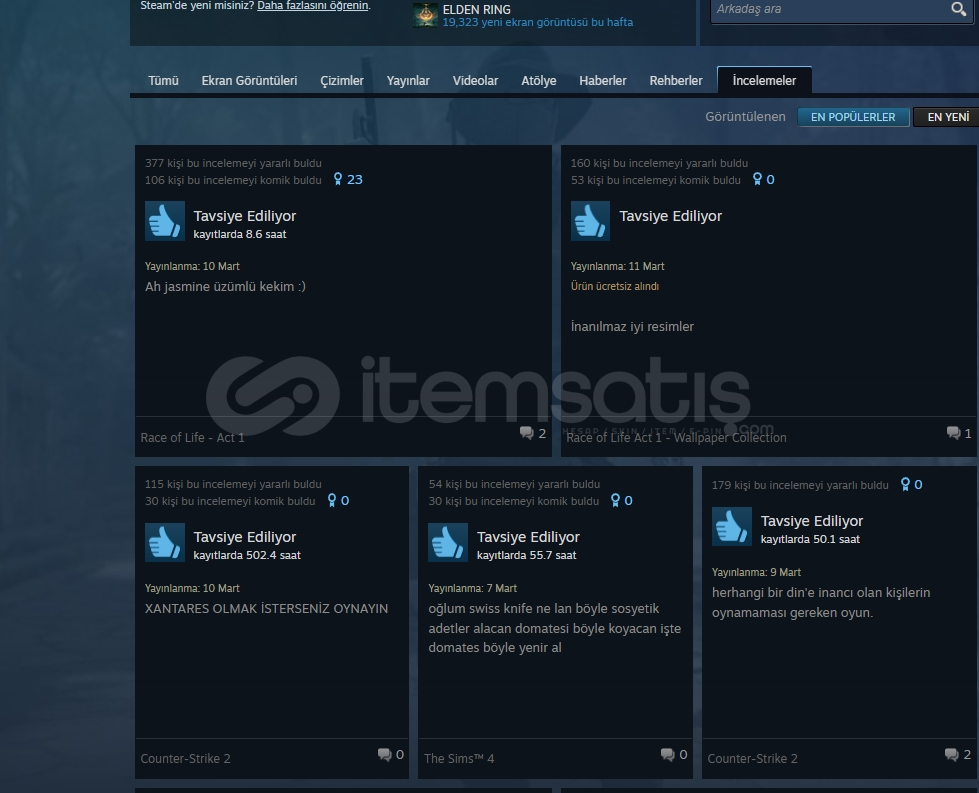Open review text 'Ah jasmine üzümlü kekim :)'
Viewport: 979px width, 793px height.
pyautogui.click(x=225, y=287)
